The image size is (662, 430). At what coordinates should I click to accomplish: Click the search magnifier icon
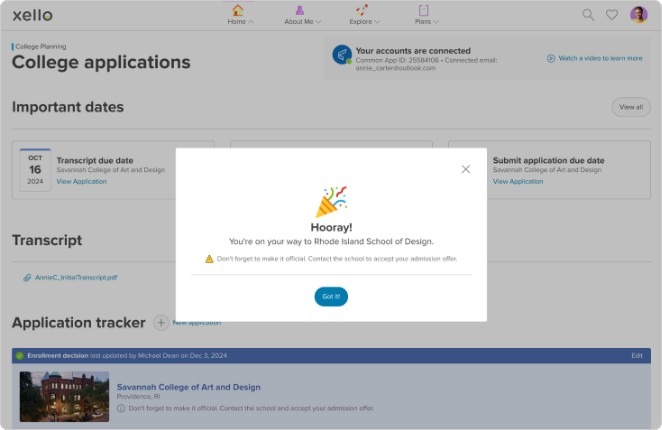[588, 15]
